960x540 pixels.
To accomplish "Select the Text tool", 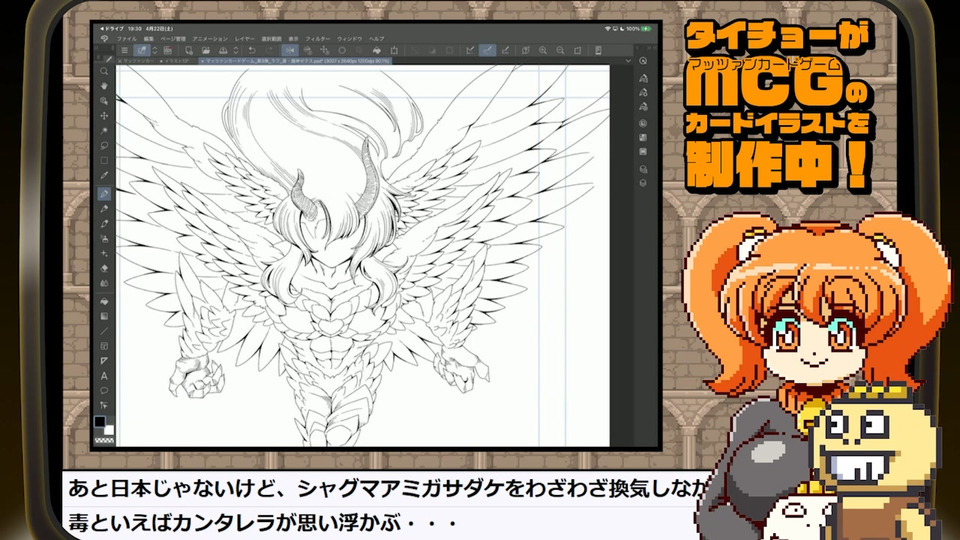I will point(104,375).
